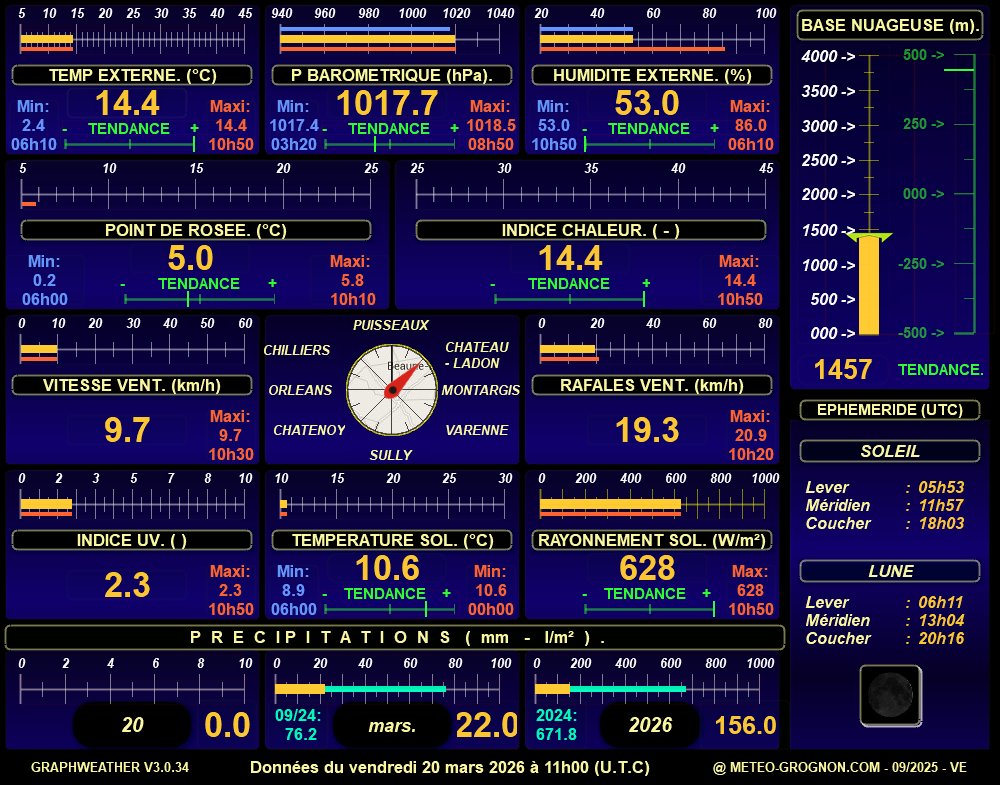Click the HUMIDITE EXTERNE header

652,76
